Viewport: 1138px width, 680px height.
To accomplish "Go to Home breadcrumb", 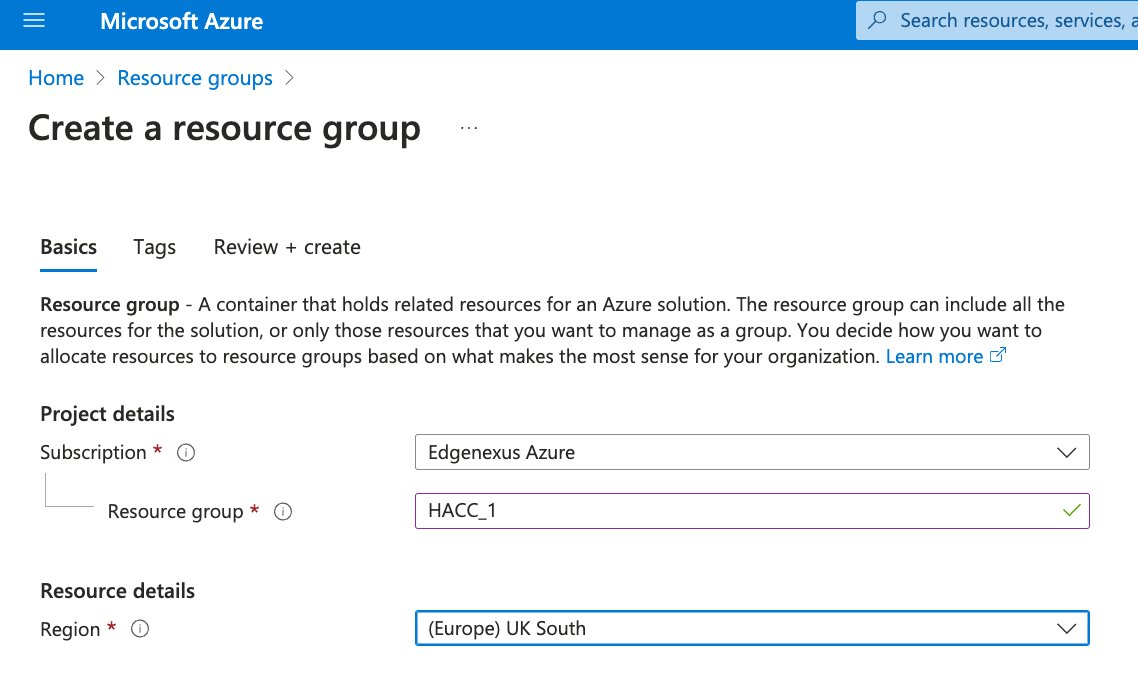I will click(56, 78).
